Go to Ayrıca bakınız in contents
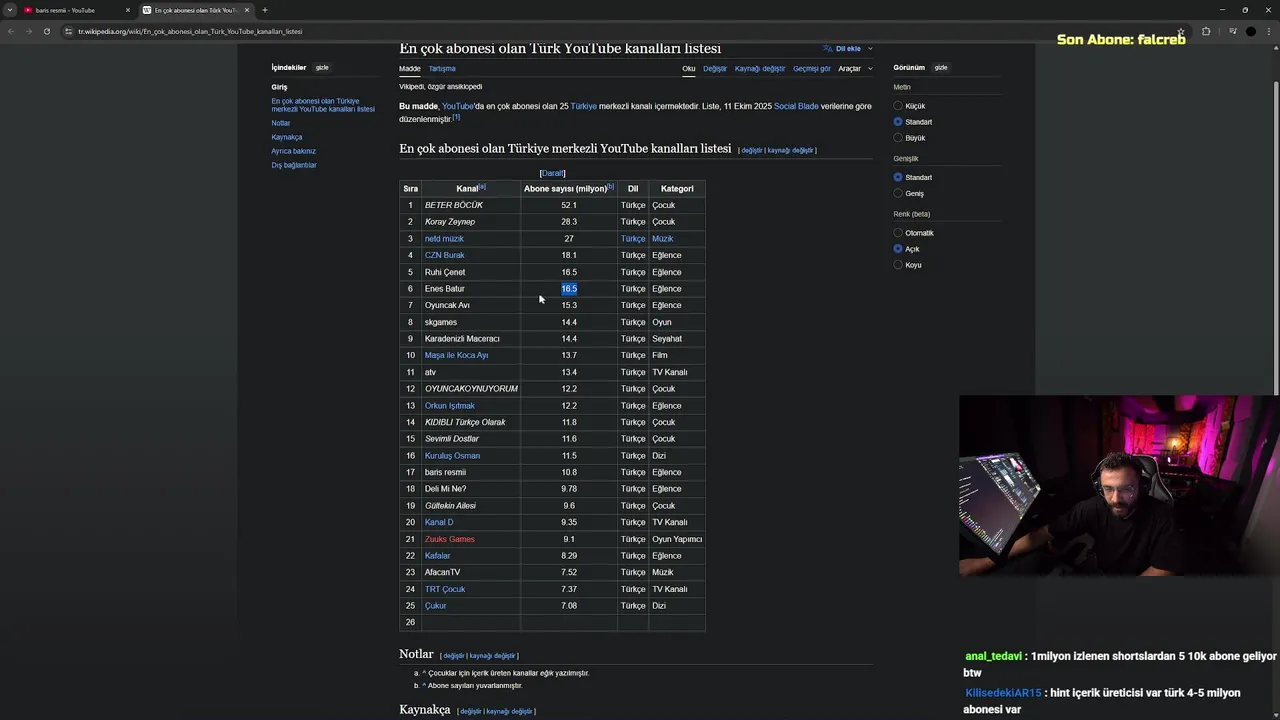Screen dimensions: 1280x720 (x=293, y=151)
